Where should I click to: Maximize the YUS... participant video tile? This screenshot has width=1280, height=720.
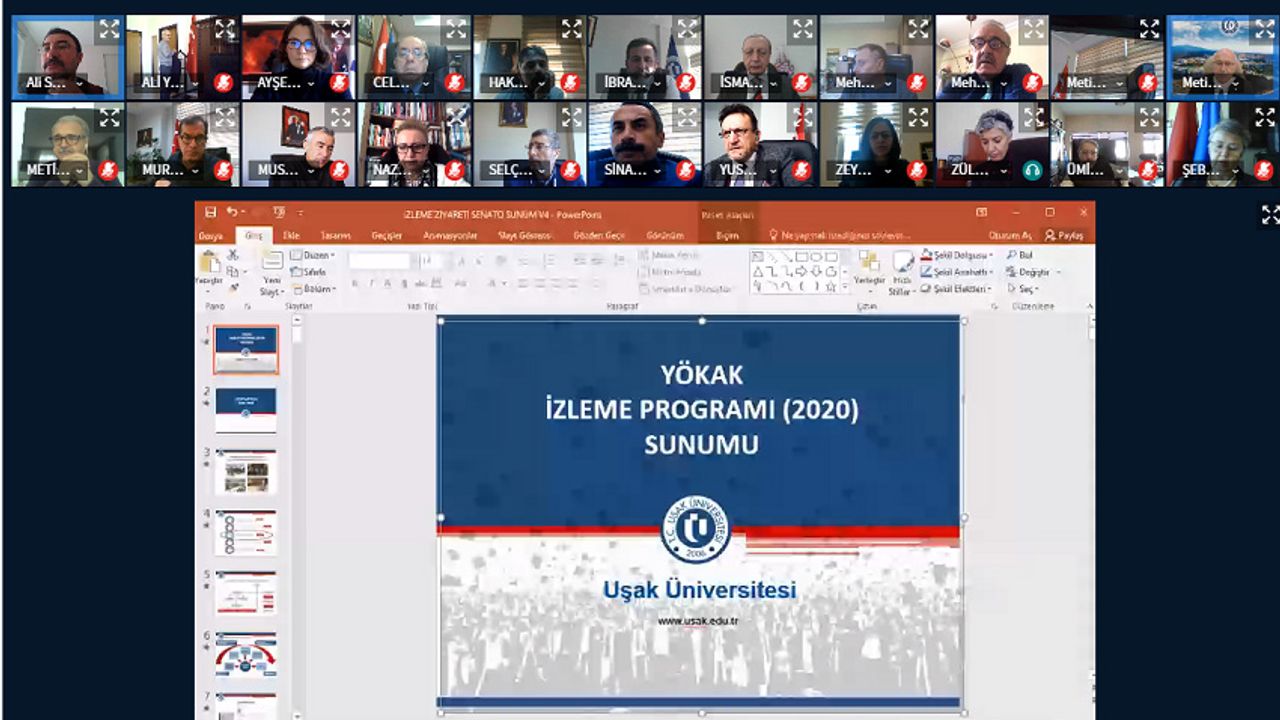802,117
